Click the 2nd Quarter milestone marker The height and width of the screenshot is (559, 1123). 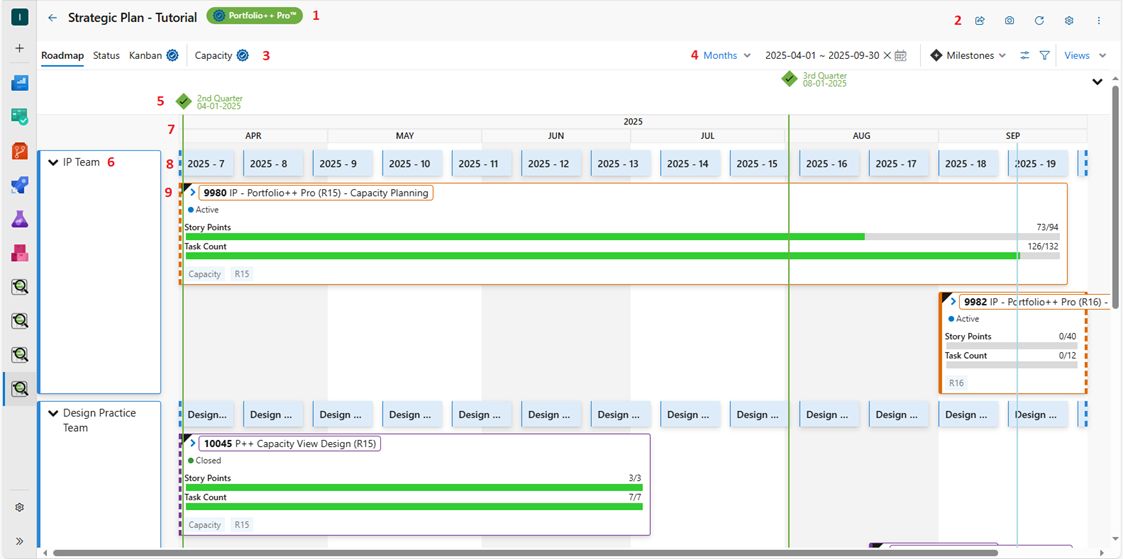tap(183, 101)
